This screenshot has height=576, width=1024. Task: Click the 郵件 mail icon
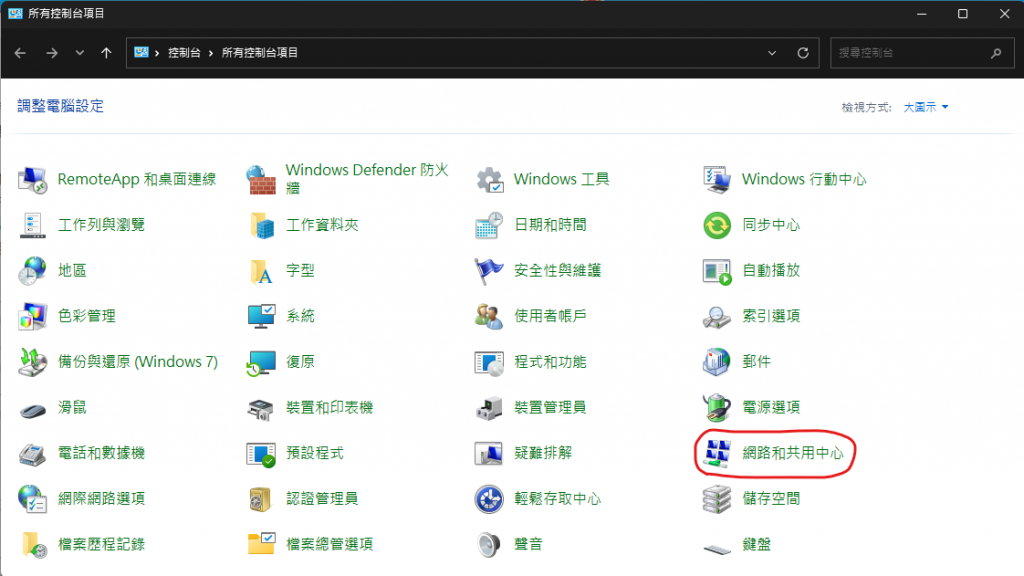717,362
